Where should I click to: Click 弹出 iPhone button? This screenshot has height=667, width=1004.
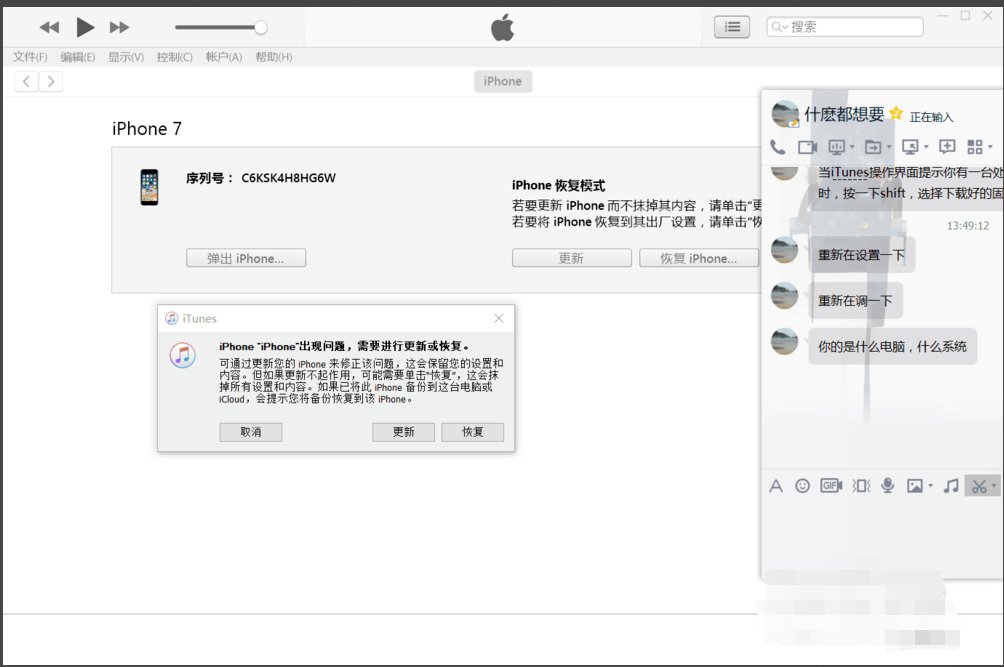coord(245,258)
